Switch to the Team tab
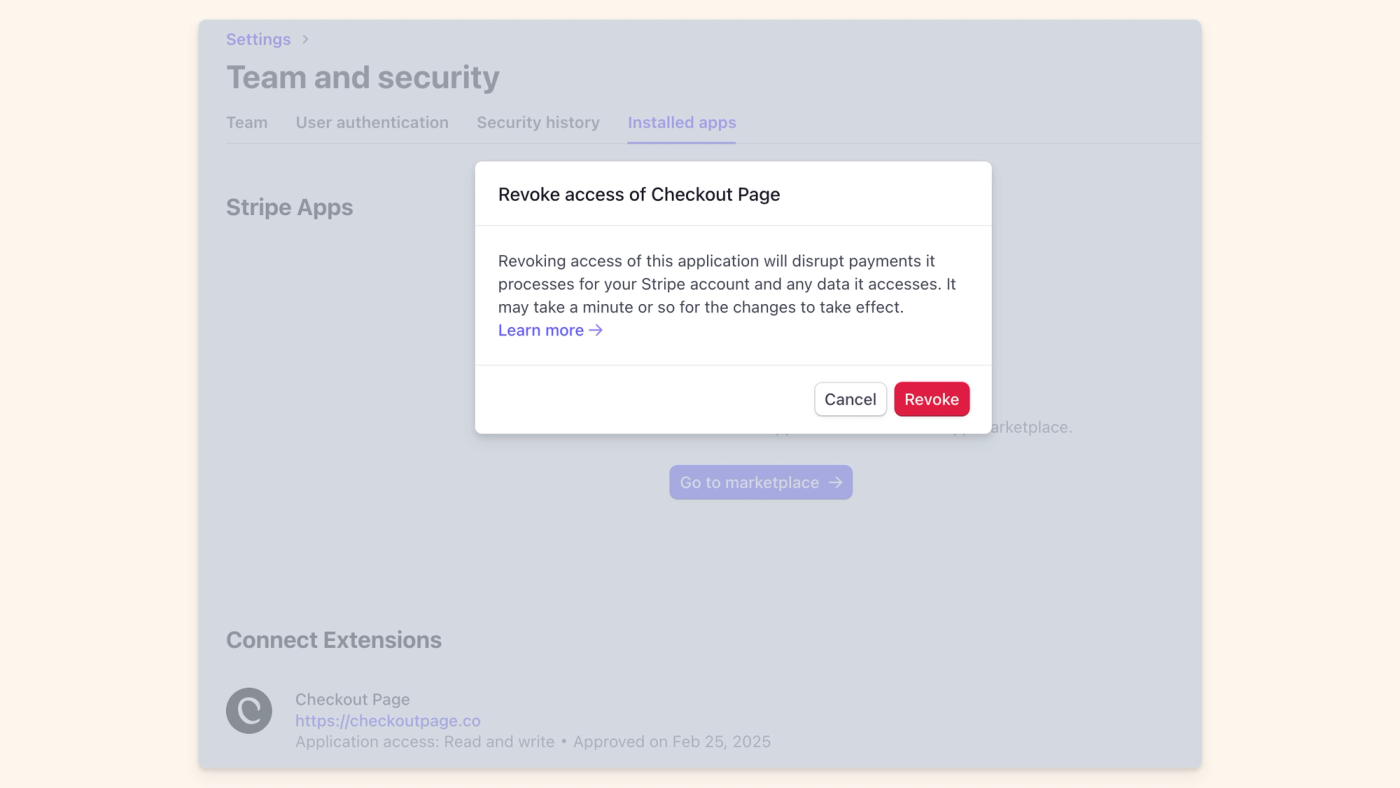Viewport: 1400px width, 788px height. (247, 122)
